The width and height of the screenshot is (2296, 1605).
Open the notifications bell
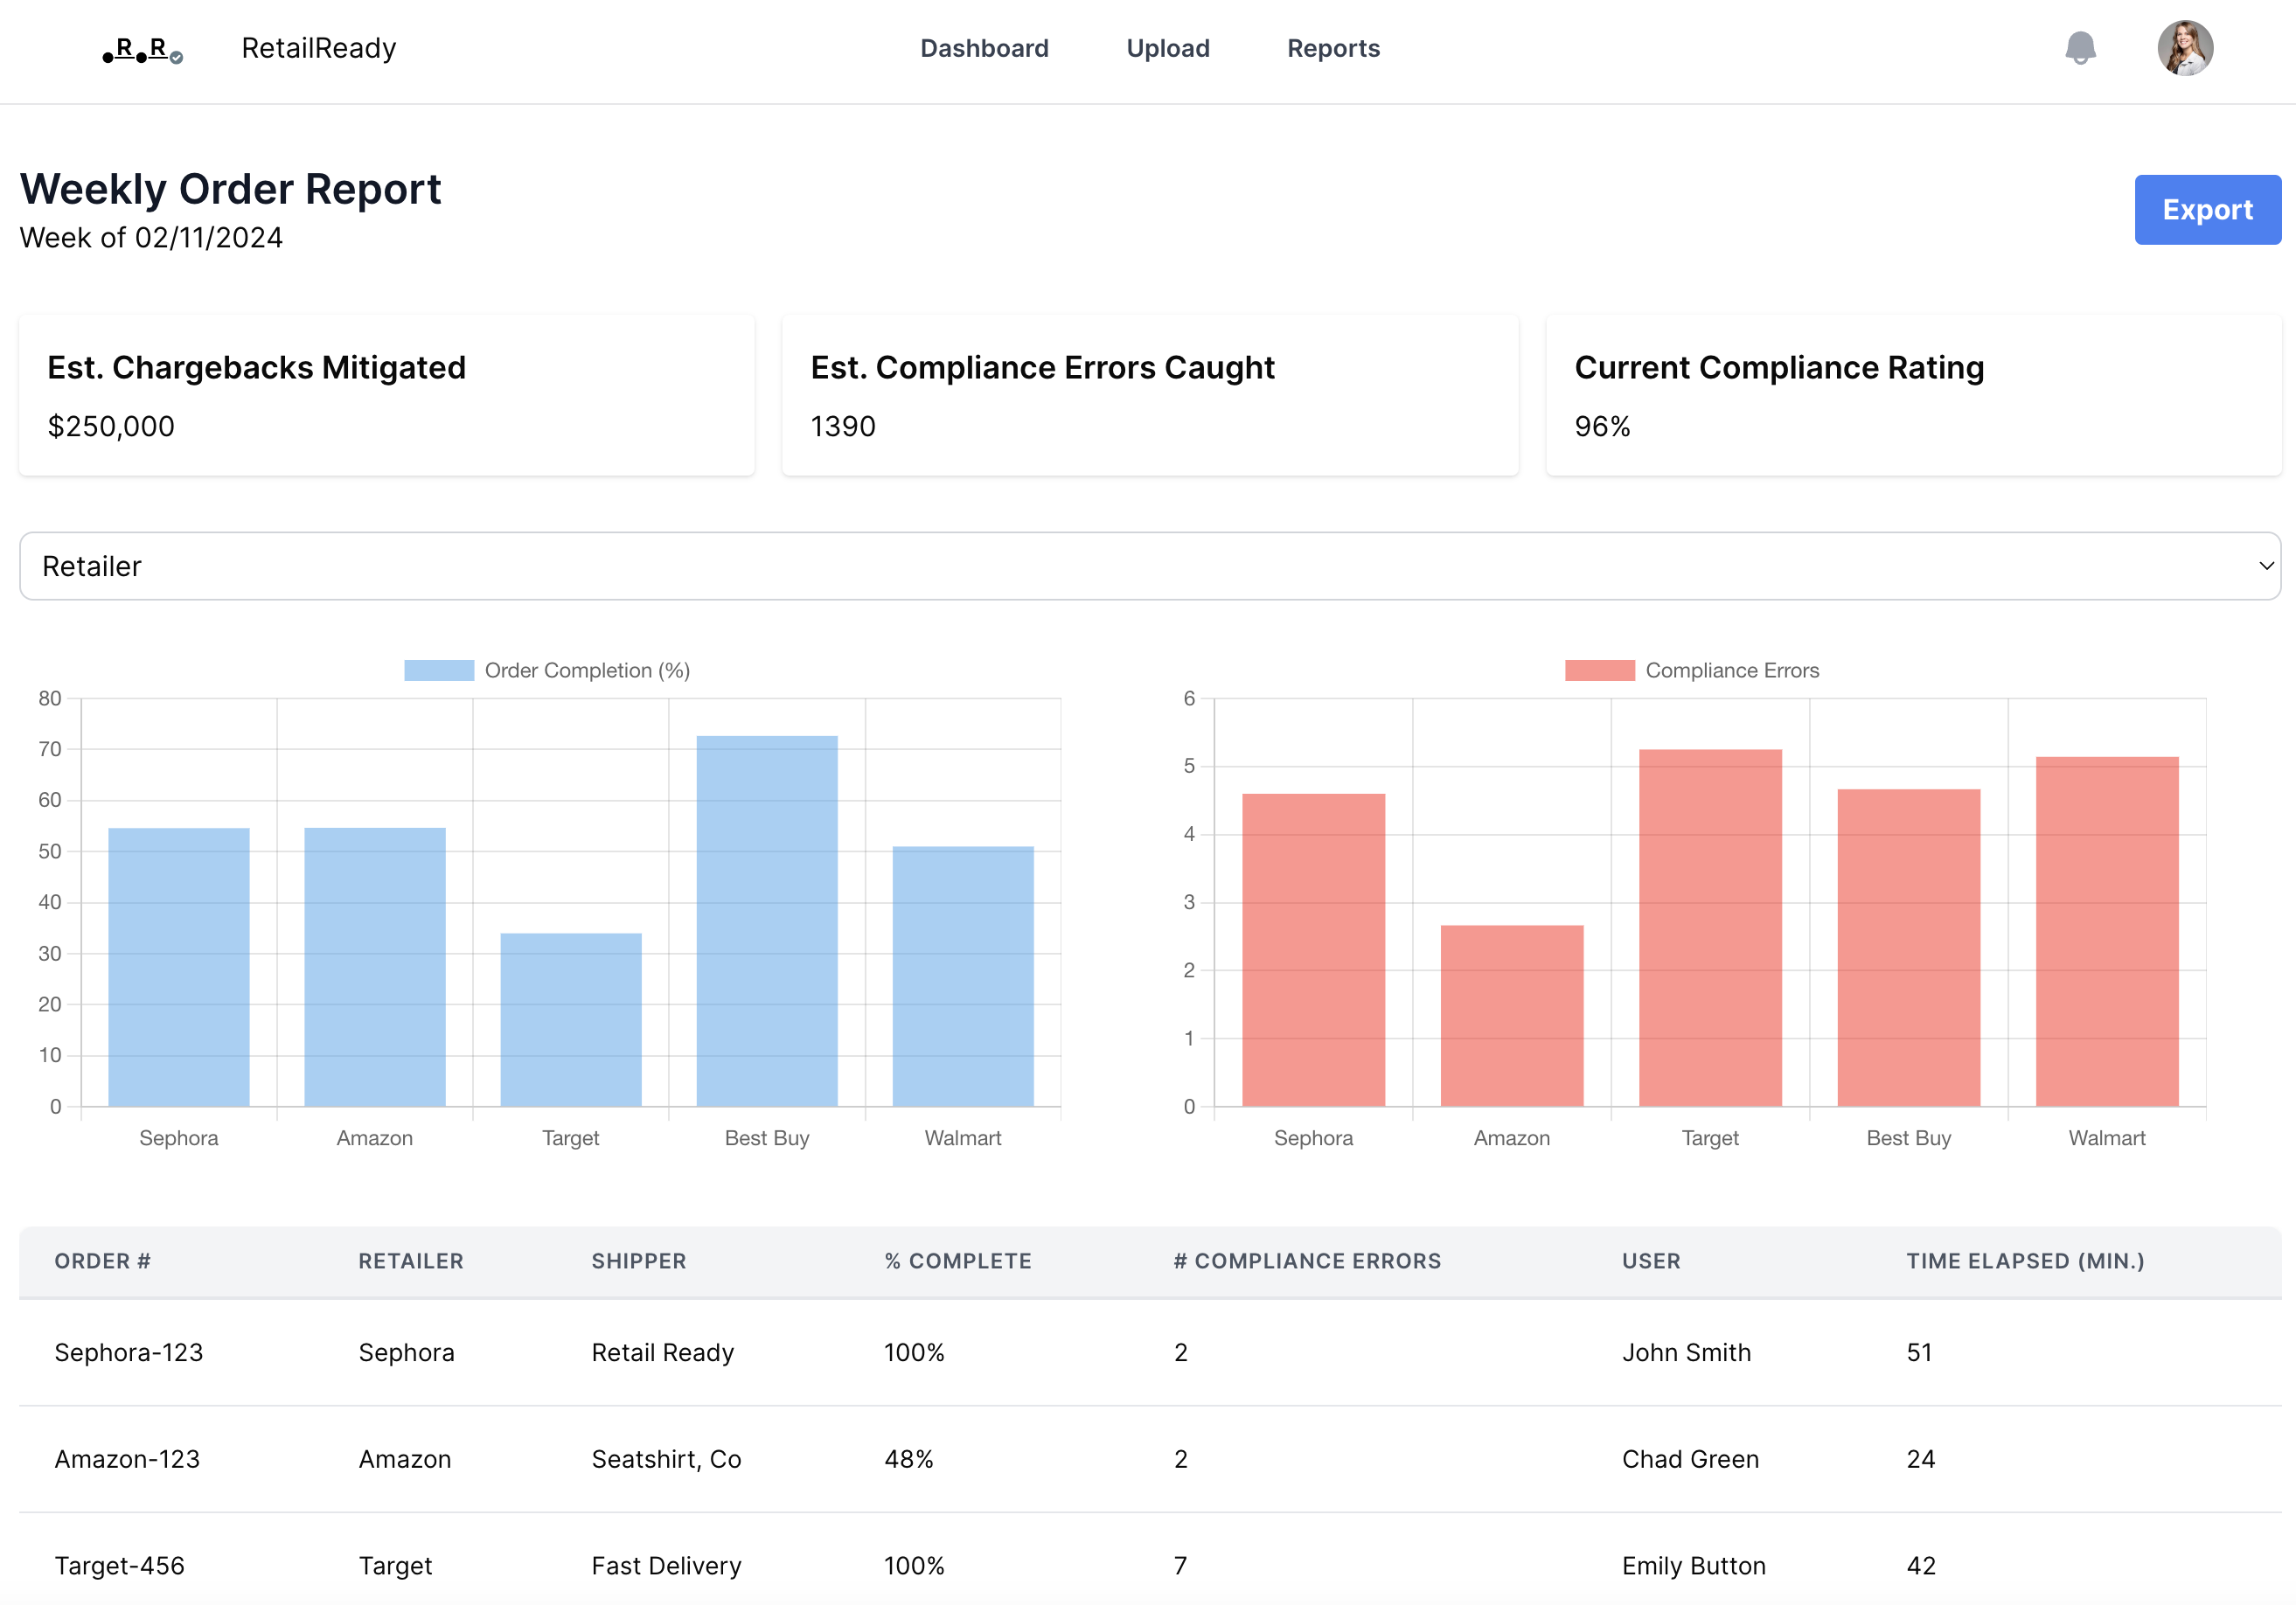tap(2080, 48)
